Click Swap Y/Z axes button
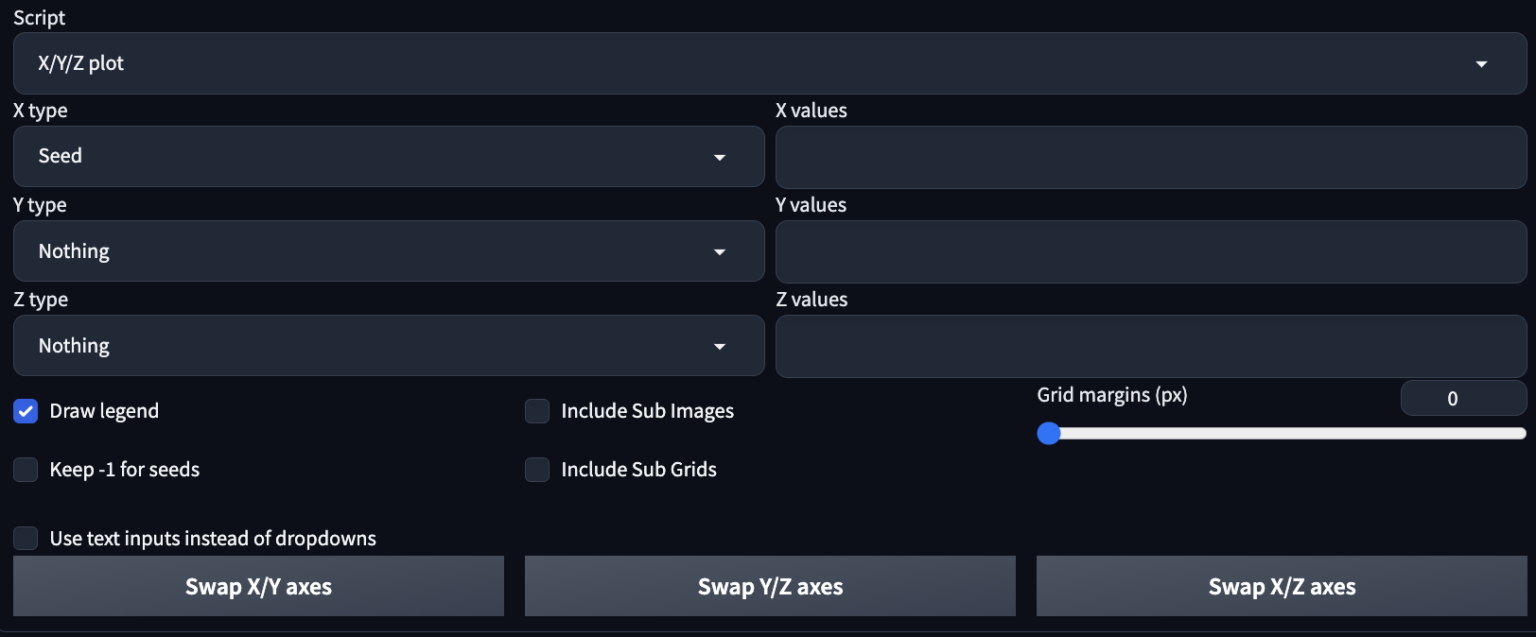Screen dimensions: 1536x637 (770, 587)
